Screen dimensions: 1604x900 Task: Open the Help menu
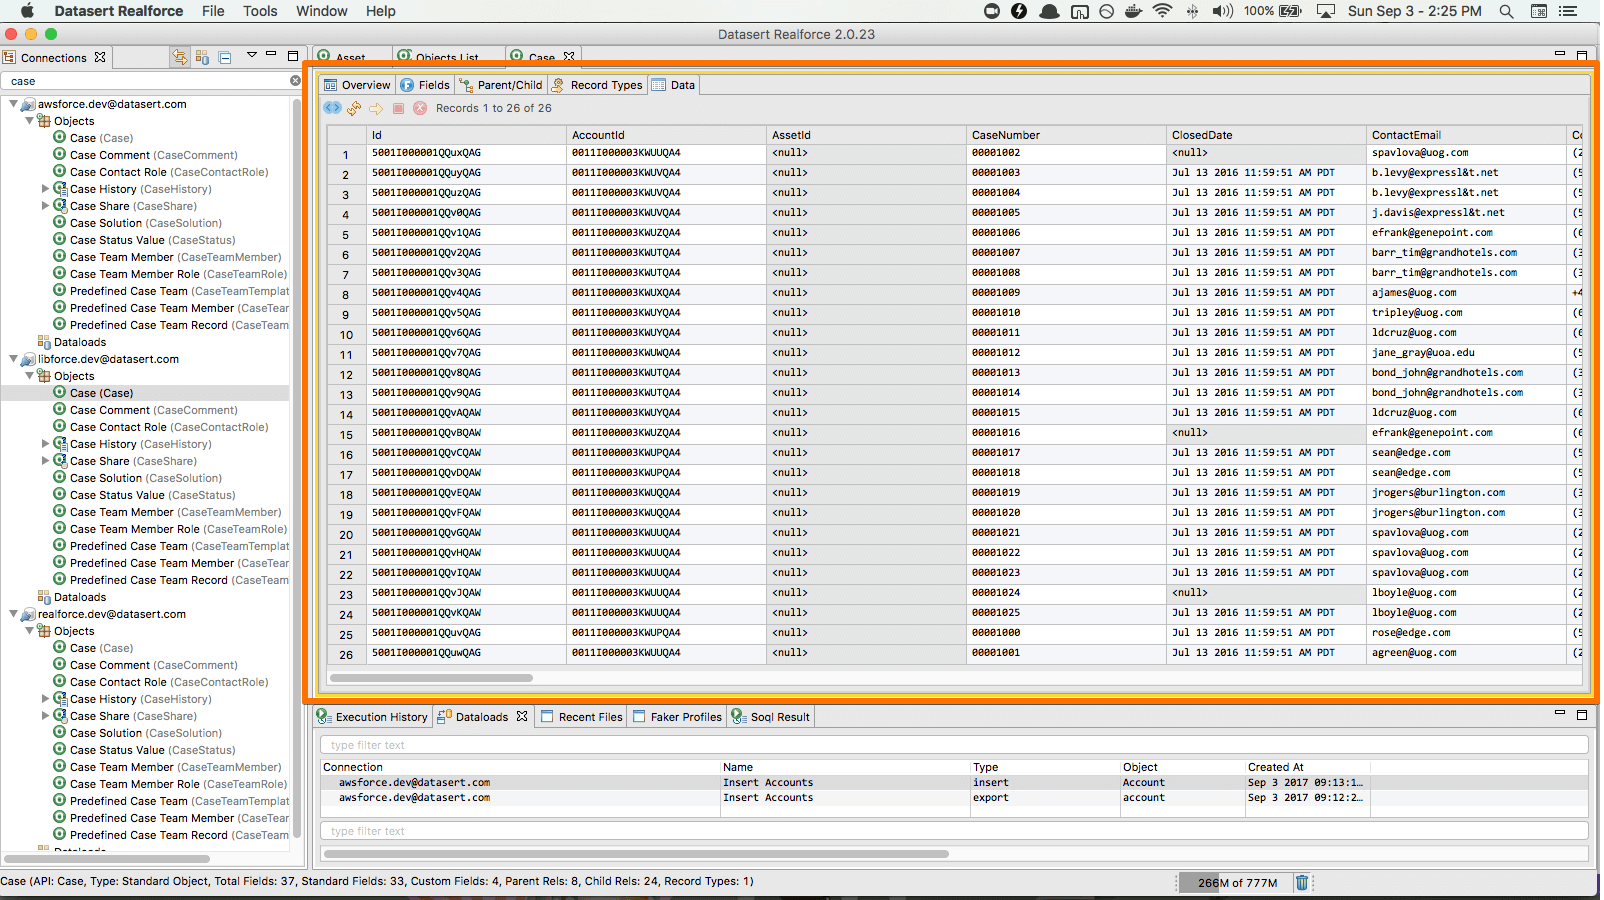tap(380, 11)
